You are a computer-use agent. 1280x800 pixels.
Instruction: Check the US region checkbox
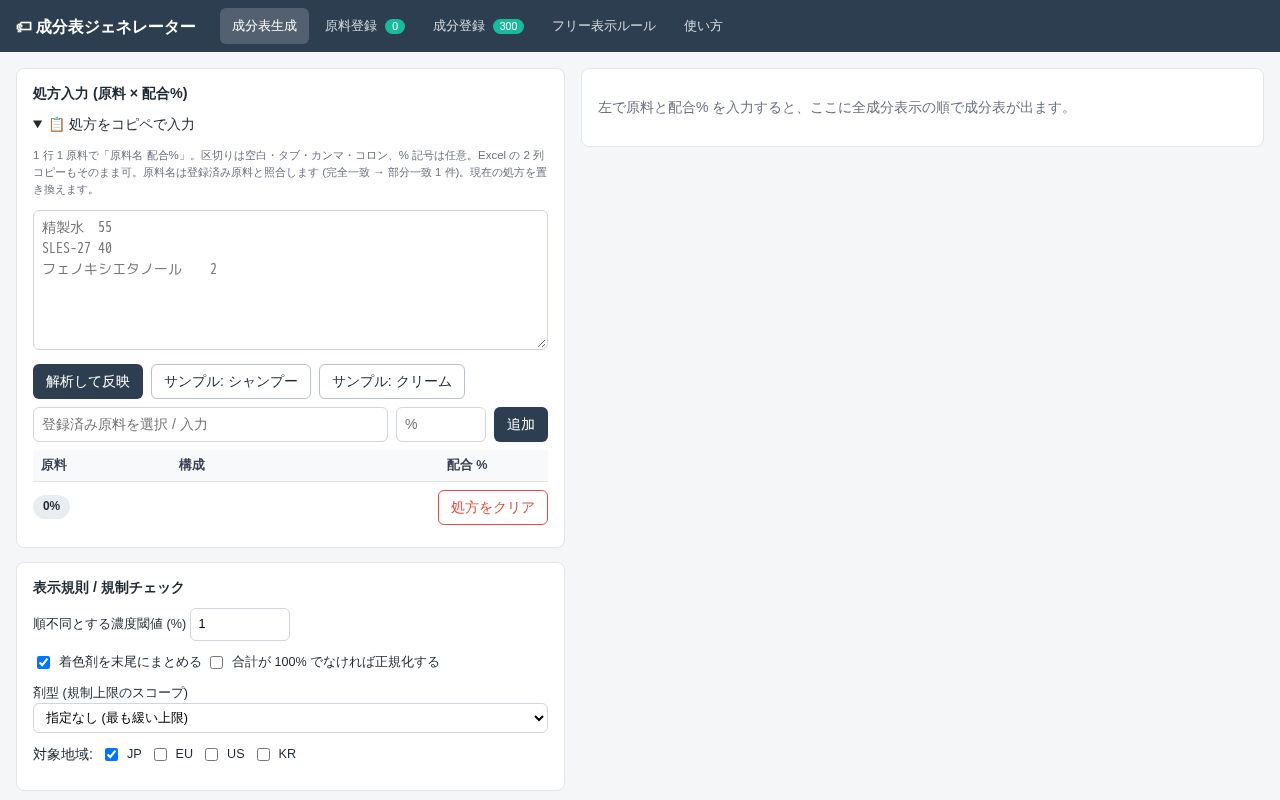(x=211, y=754)
